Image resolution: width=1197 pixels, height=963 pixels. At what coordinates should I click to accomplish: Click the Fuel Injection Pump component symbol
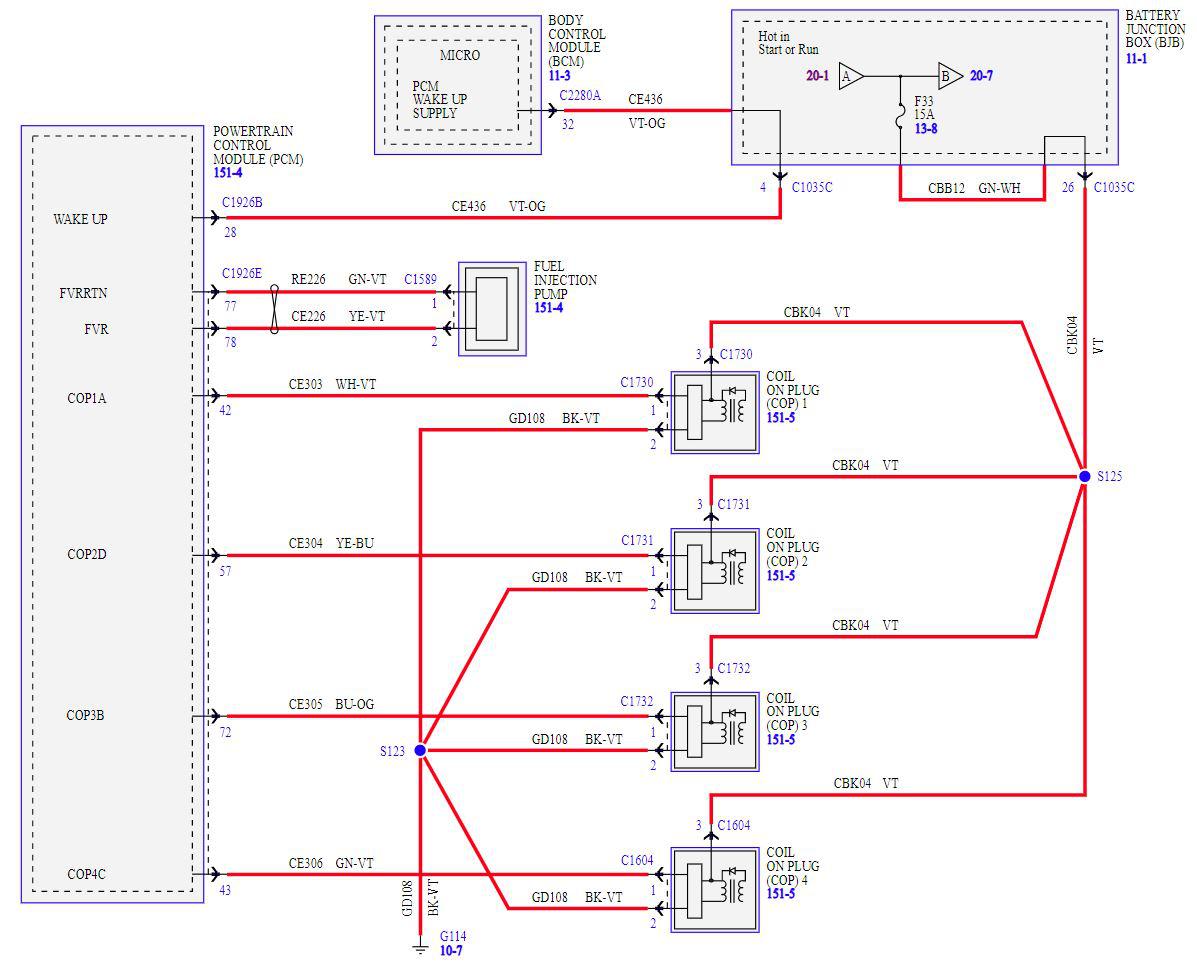tap(492, 309)
